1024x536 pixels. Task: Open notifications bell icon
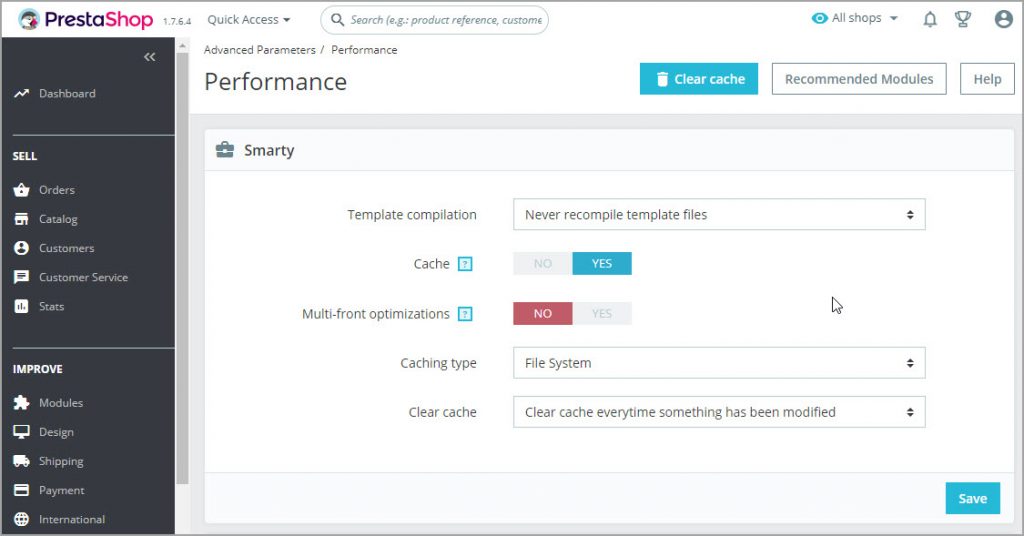pos(930,20)
